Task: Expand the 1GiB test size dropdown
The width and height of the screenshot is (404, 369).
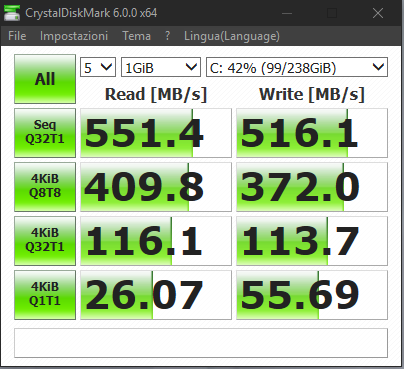Action: pos(161,67)
